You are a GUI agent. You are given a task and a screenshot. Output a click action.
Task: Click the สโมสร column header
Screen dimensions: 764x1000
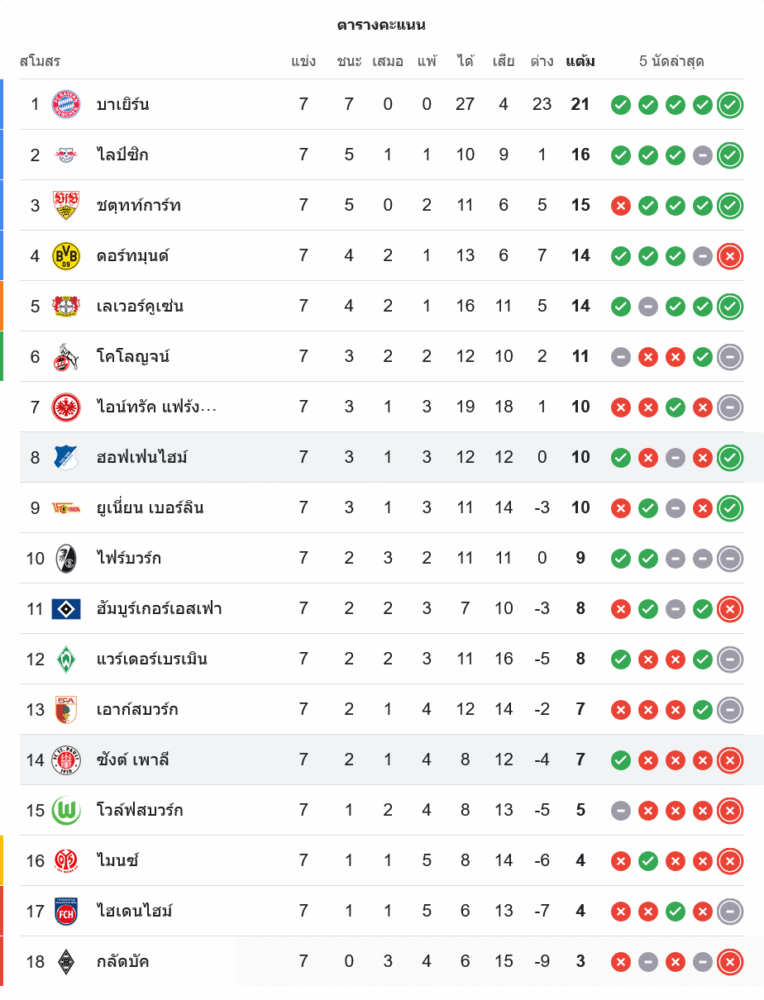40,61
